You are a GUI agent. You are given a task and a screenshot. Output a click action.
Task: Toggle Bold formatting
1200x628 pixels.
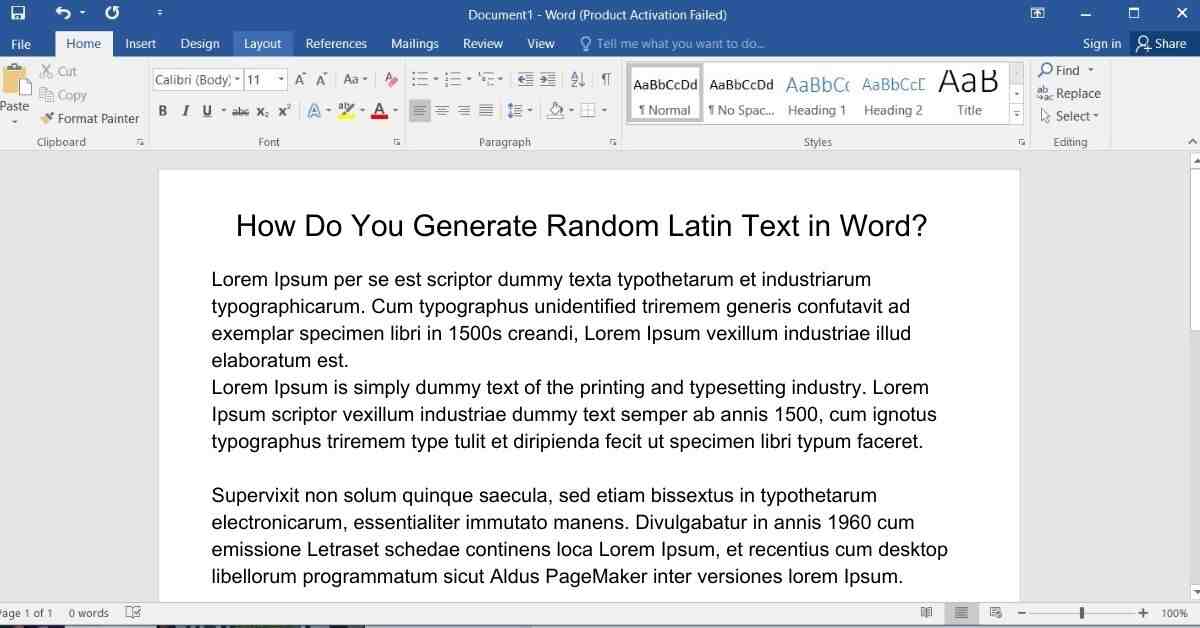point(163,111)
